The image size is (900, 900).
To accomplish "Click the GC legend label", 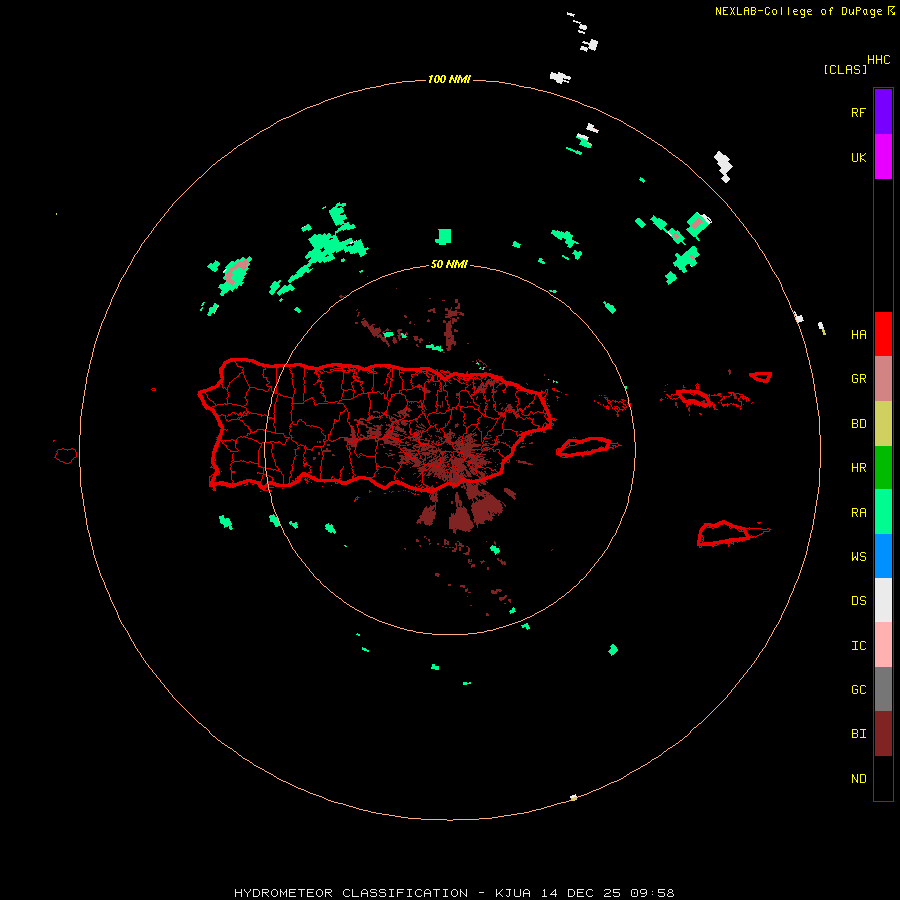I will (859, 690).
